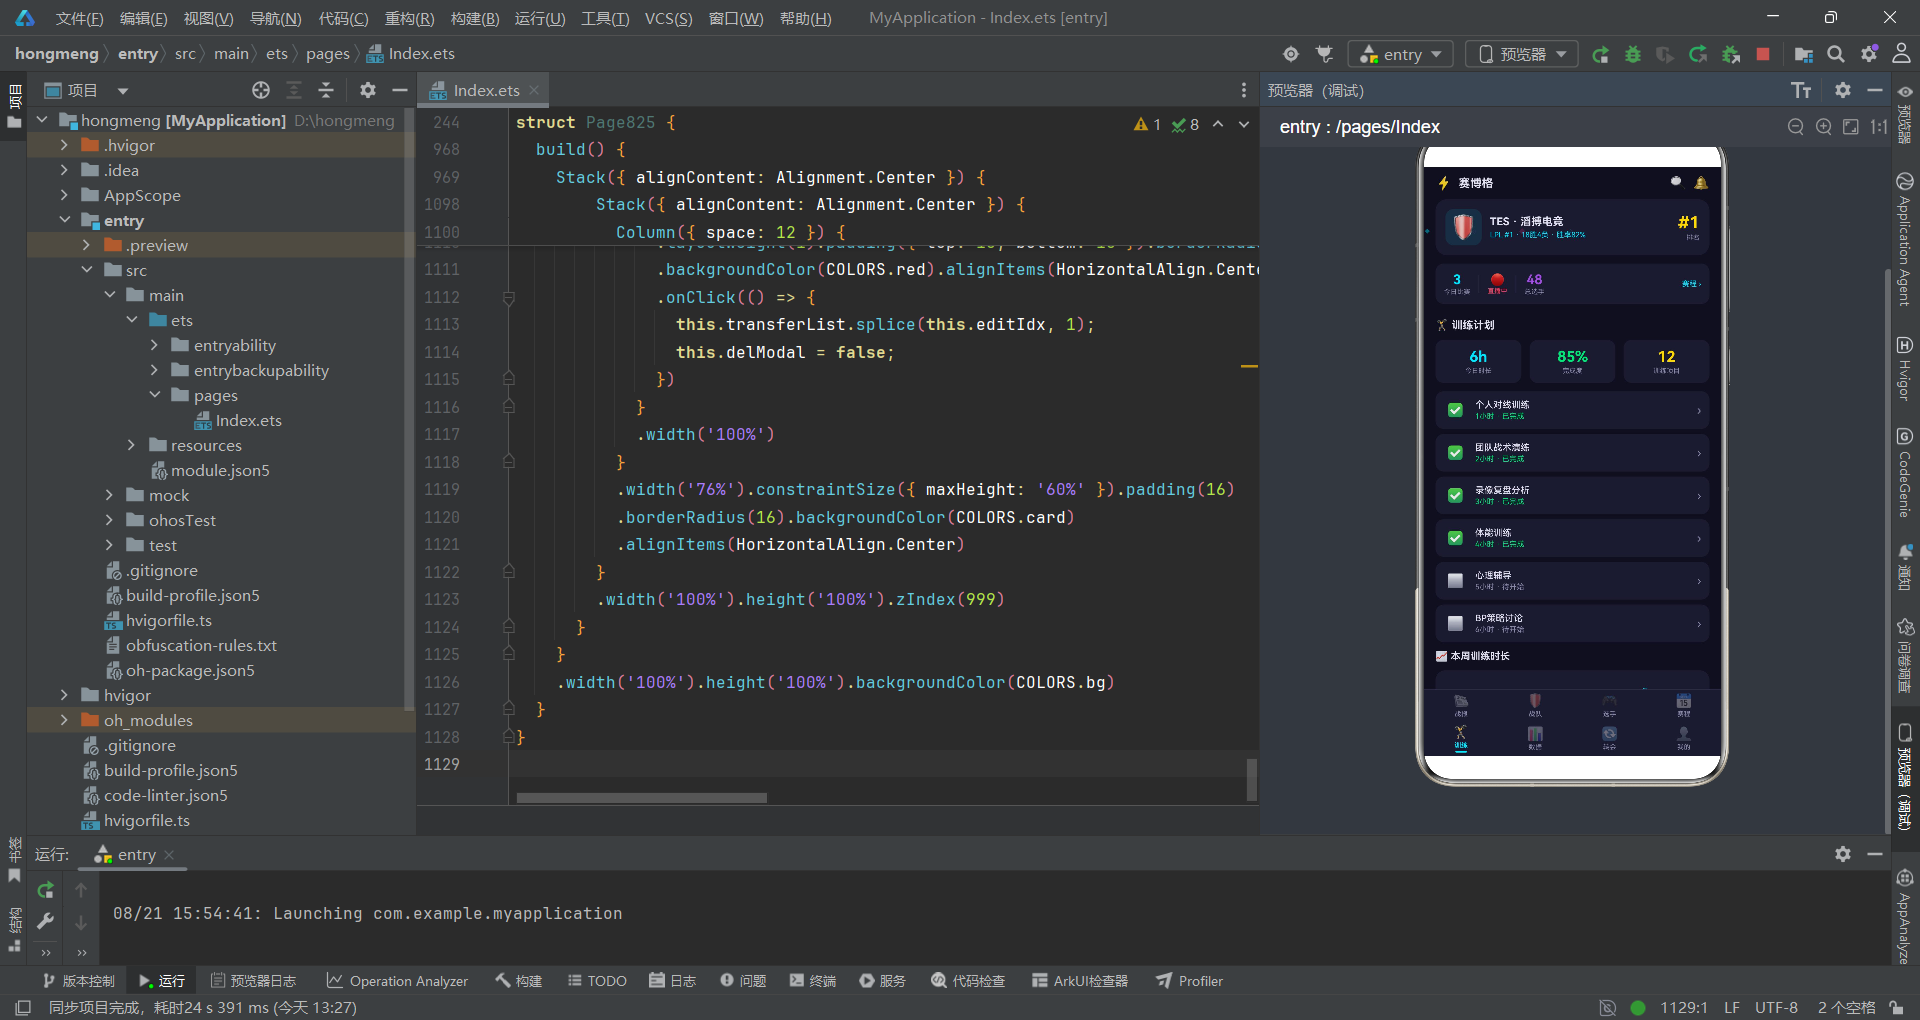
Task: Click the editor horizontal scrollbar thumb
Action: [x=641, y=798]
